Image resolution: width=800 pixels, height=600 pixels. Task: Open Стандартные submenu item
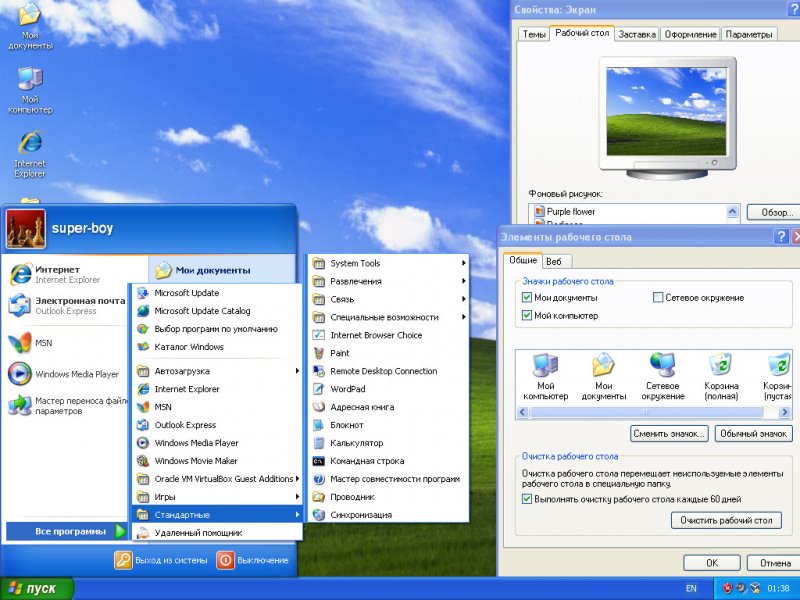click(x=217, y=515)
